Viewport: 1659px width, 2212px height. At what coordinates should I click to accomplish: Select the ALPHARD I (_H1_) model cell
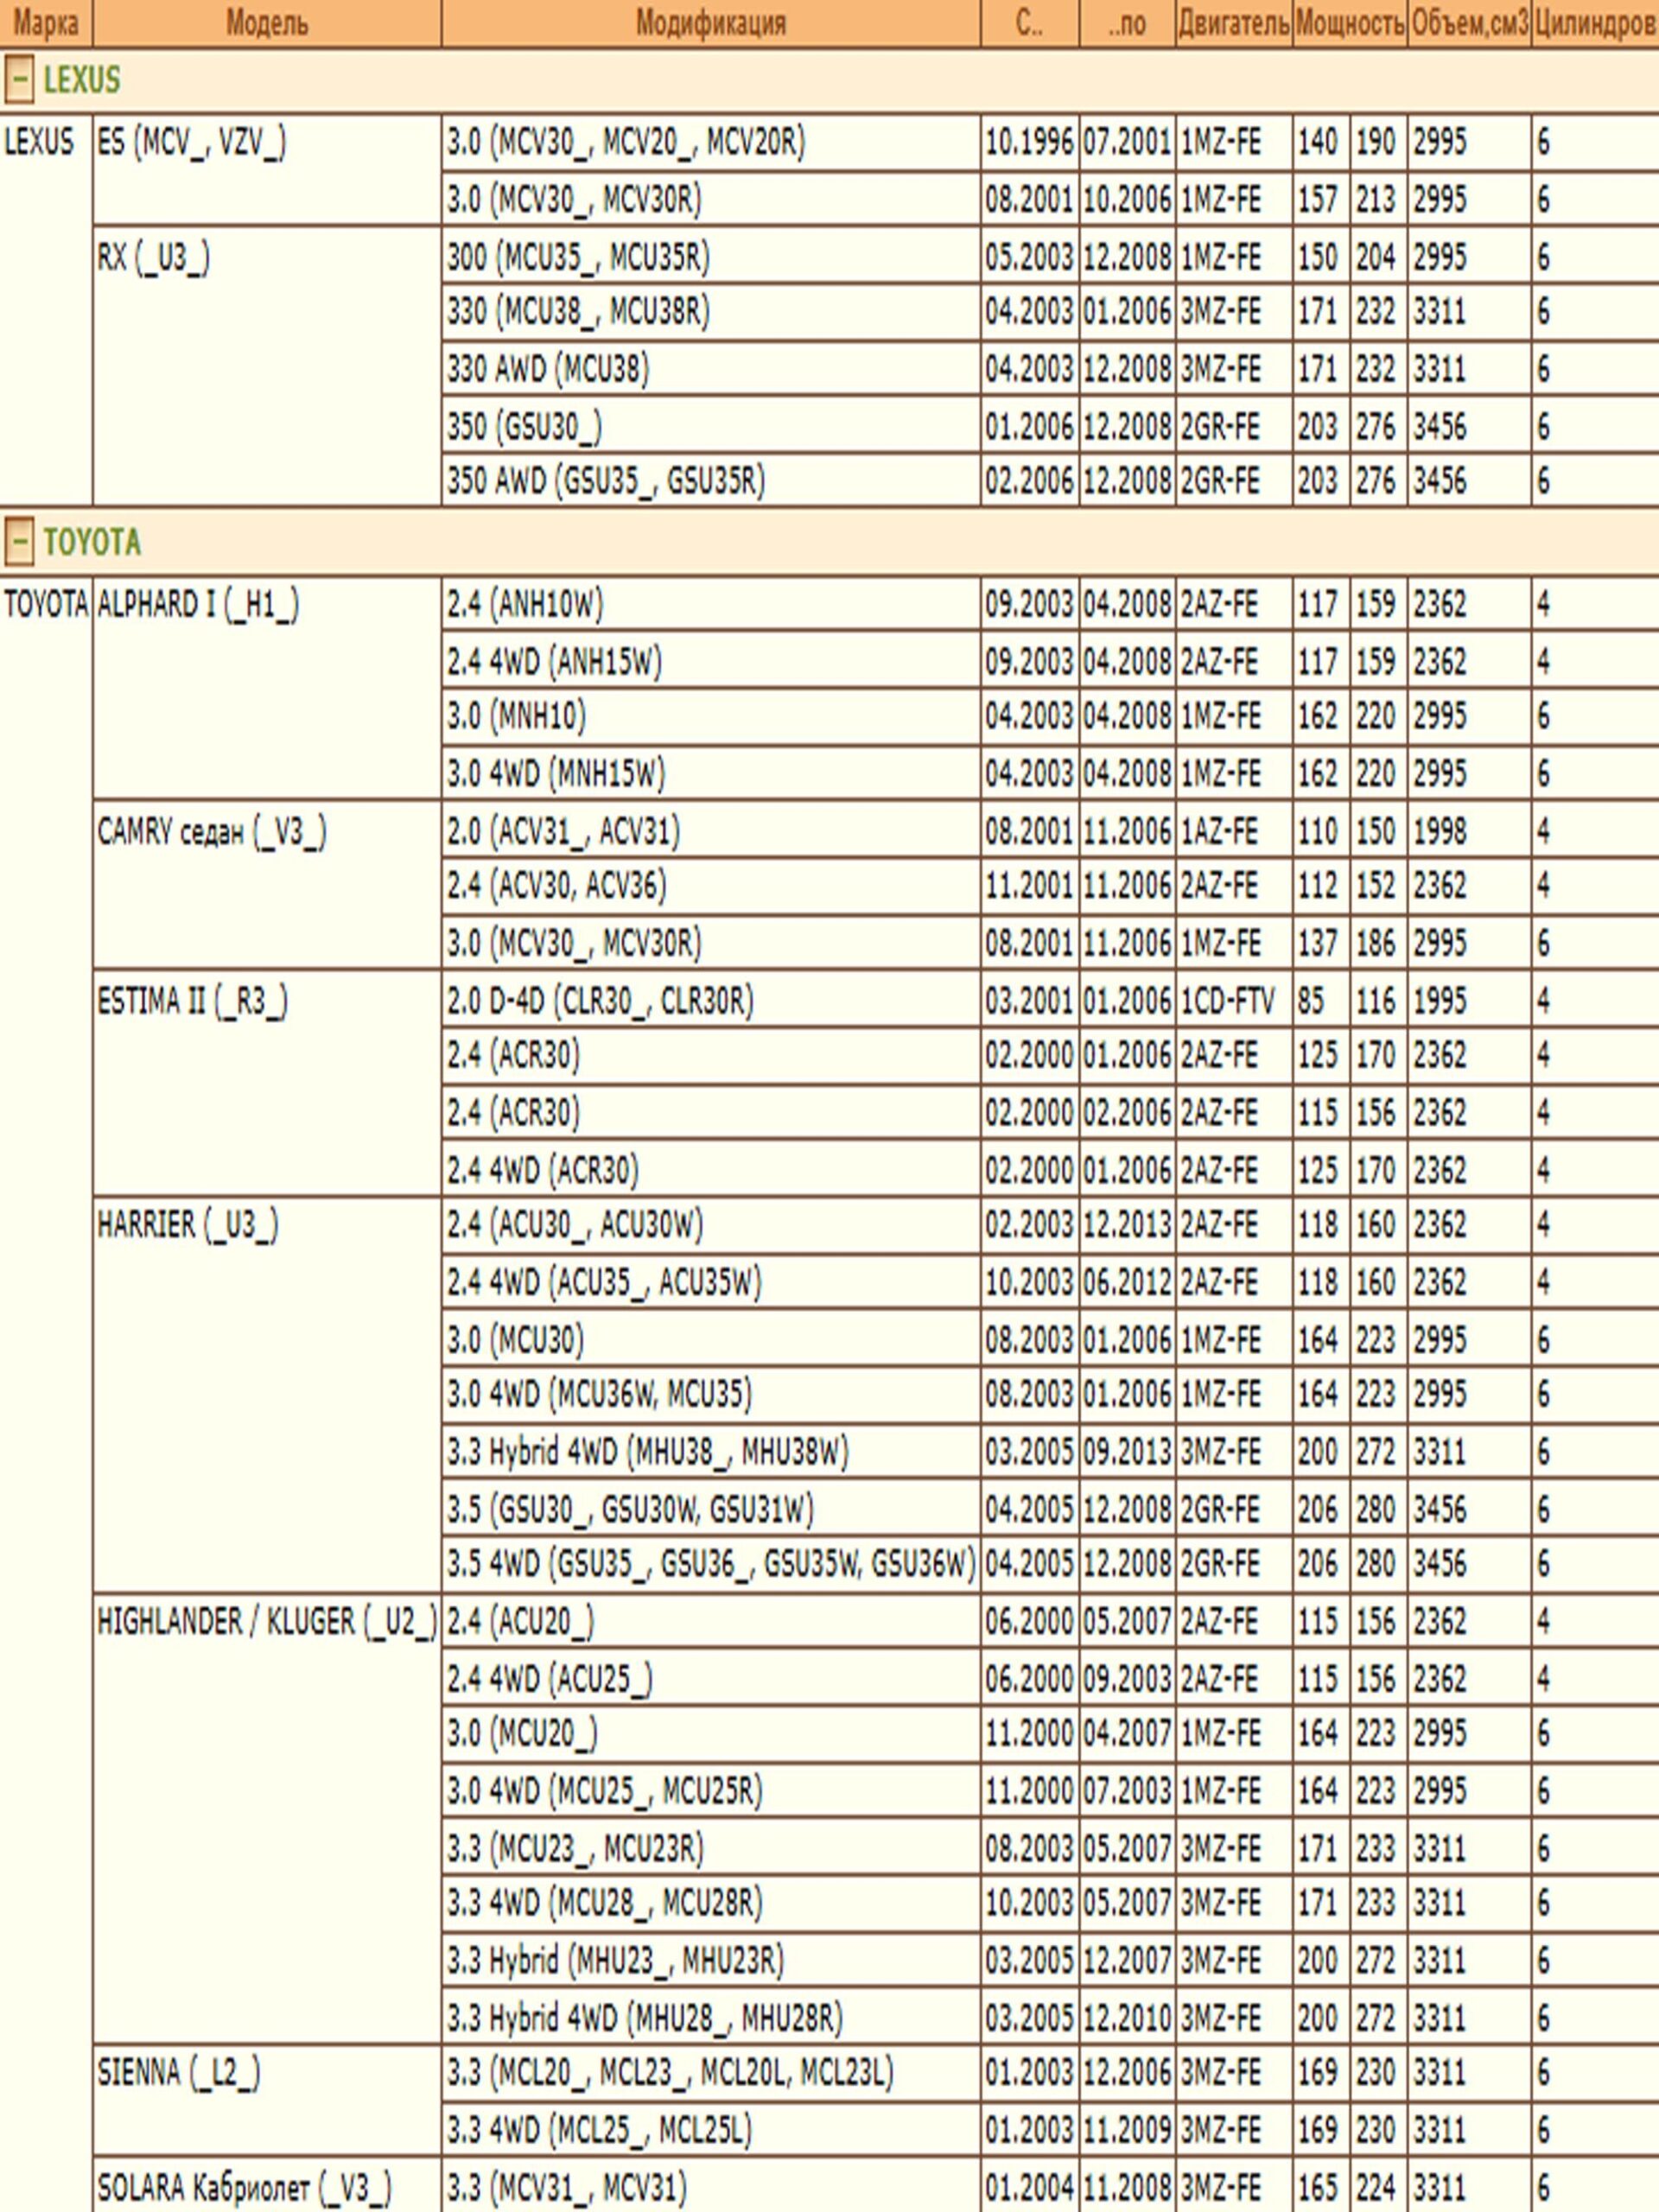tap(267, 687)
